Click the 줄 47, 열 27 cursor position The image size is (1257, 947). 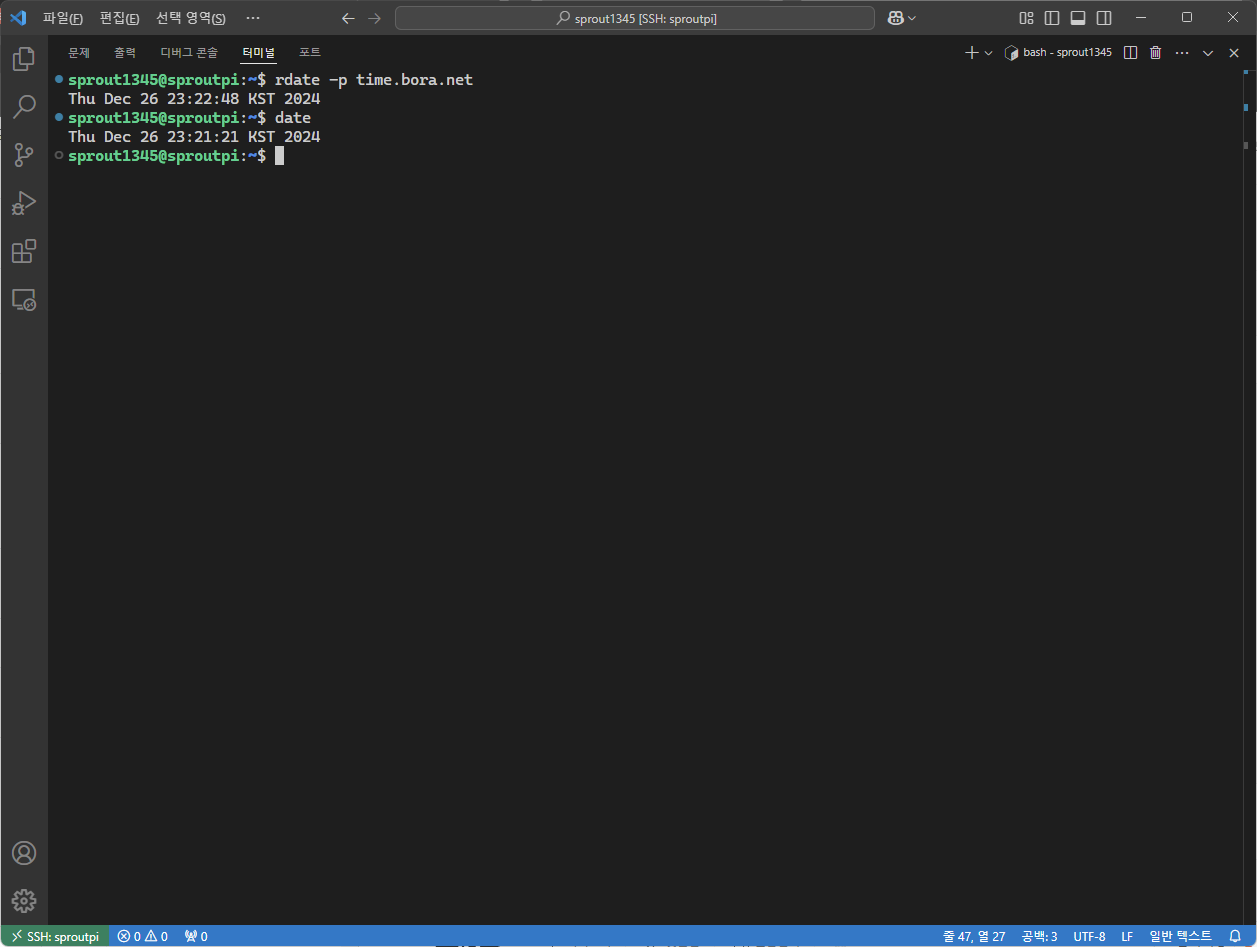(973, 936)
